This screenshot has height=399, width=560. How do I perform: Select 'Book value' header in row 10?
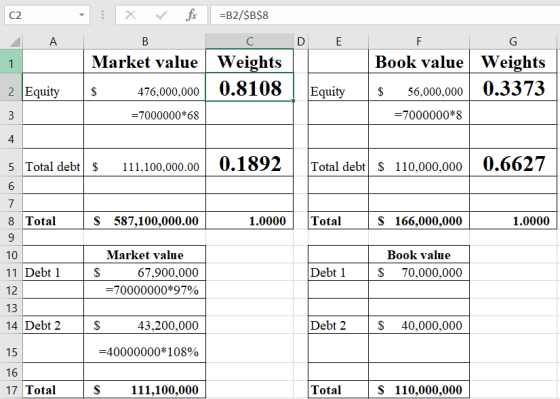419,255
